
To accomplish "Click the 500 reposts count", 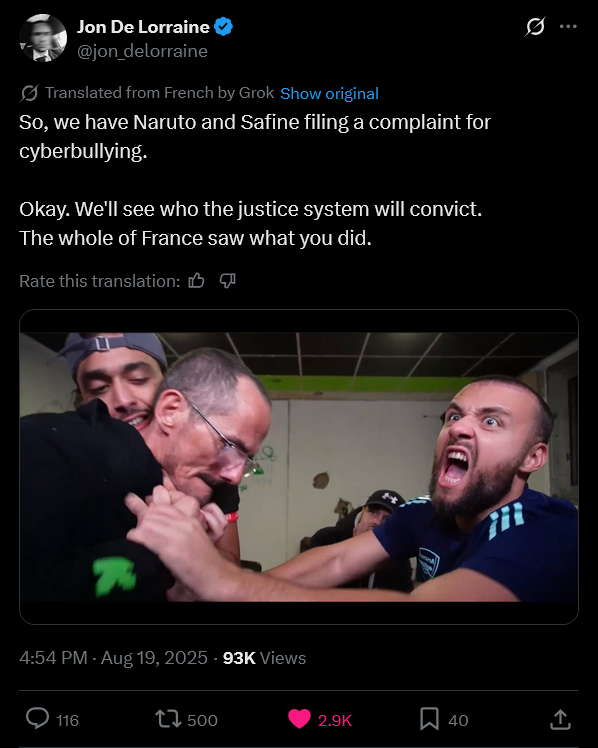I will tap(202, 720).
